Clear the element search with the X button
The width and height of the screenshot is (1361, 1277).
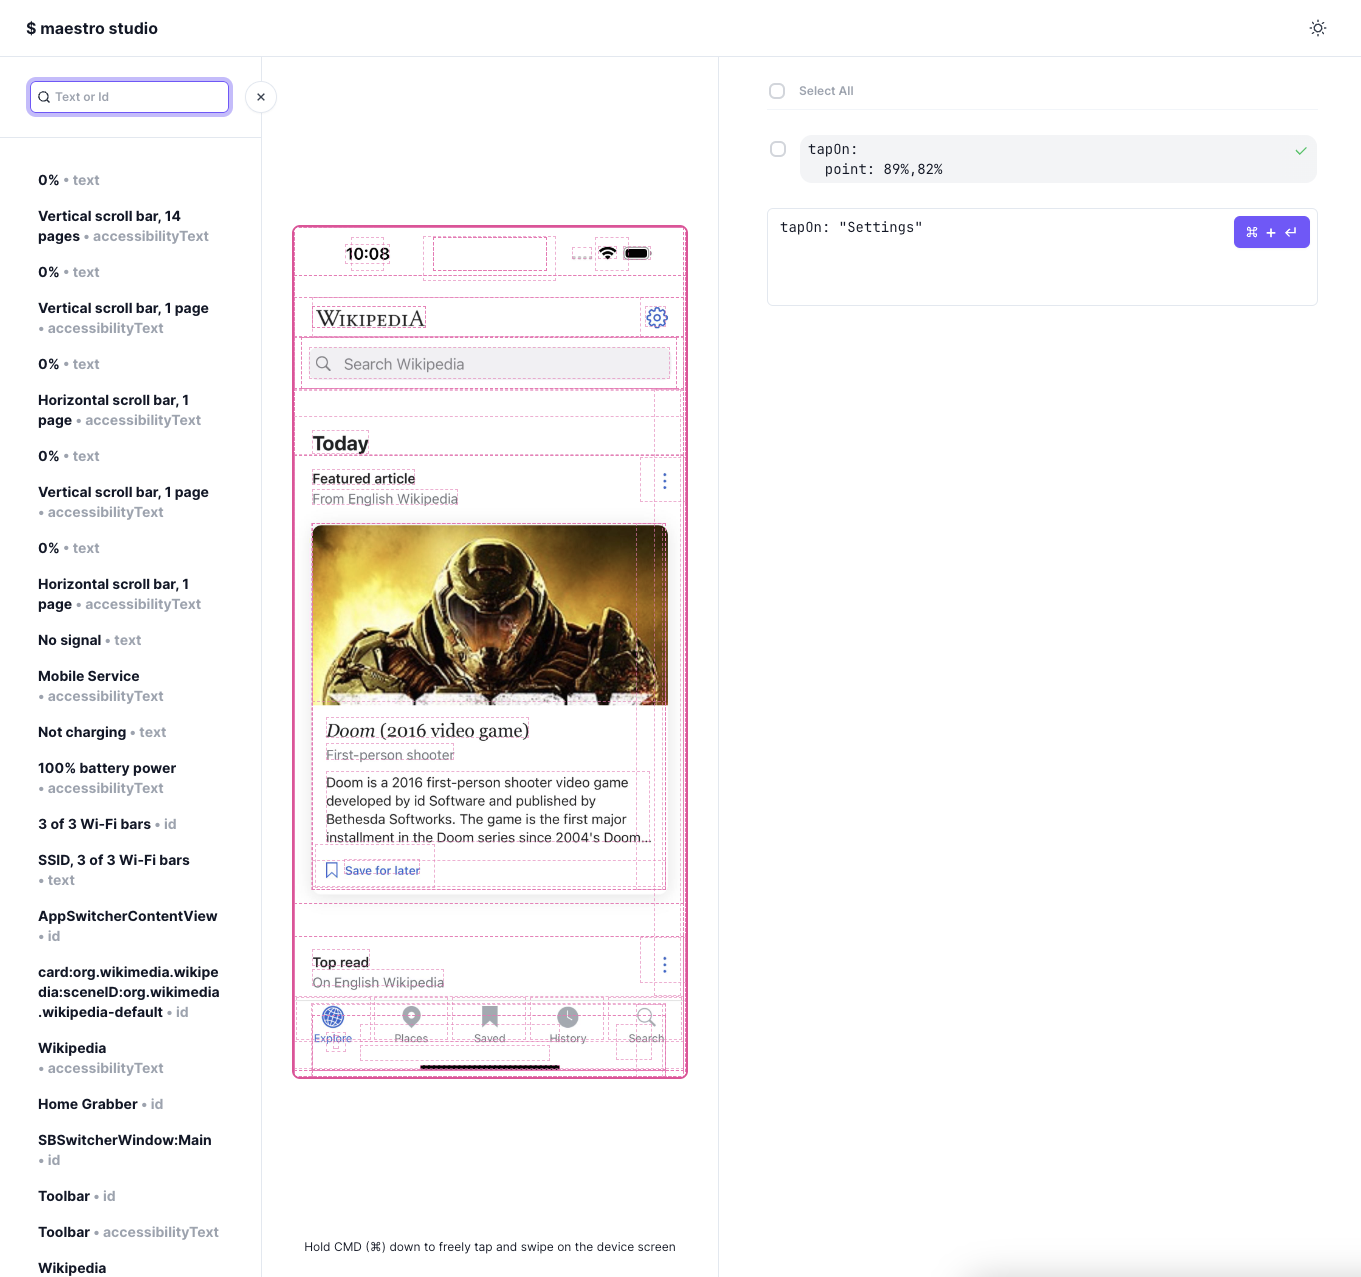click(261, 97)
